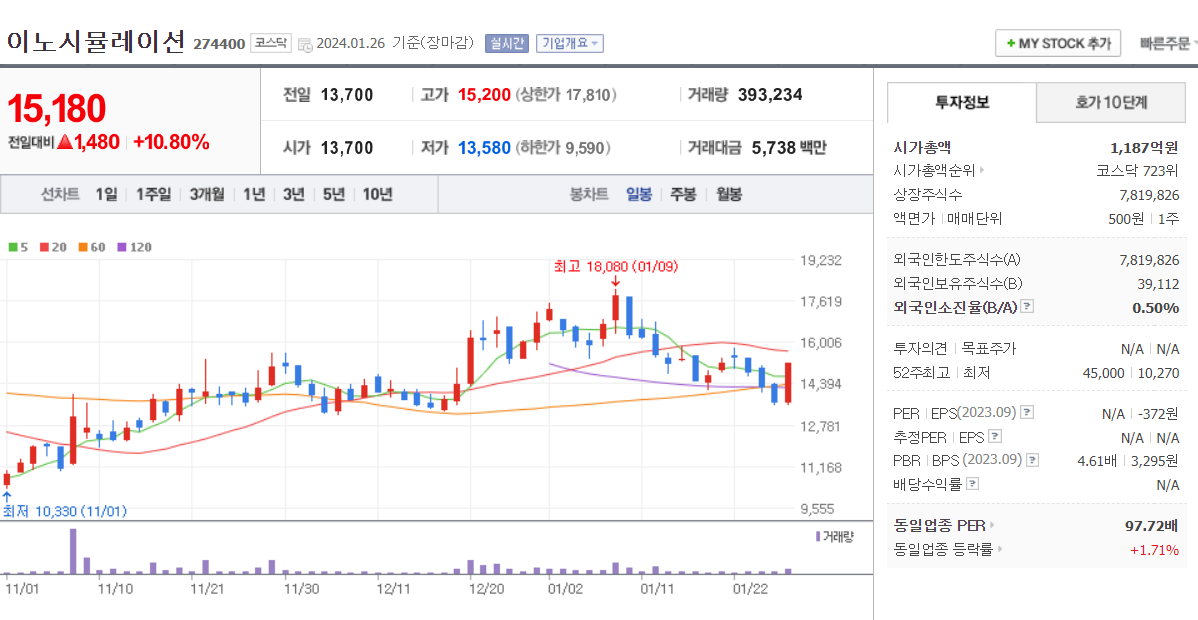Select the 10년 line chart period
1198x620 pixels.
click(377, 194)
